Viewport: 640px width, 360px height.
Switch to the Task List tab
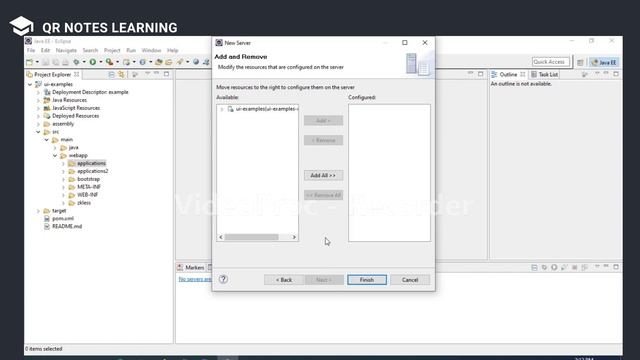(x=544, y=74)
